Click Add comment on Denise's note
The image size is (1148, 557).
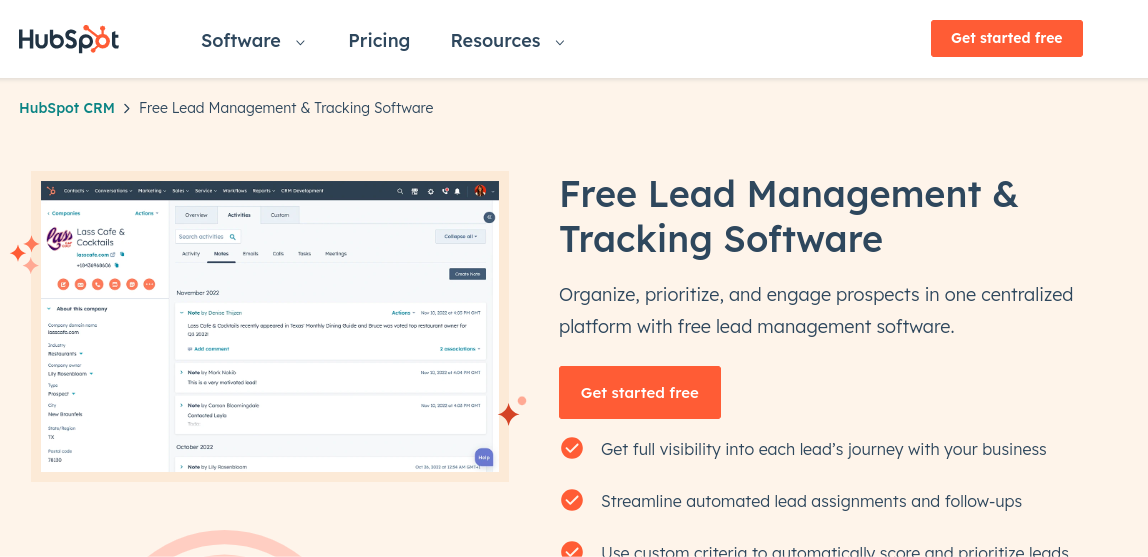pyautogui.click(x=209, y=349)
